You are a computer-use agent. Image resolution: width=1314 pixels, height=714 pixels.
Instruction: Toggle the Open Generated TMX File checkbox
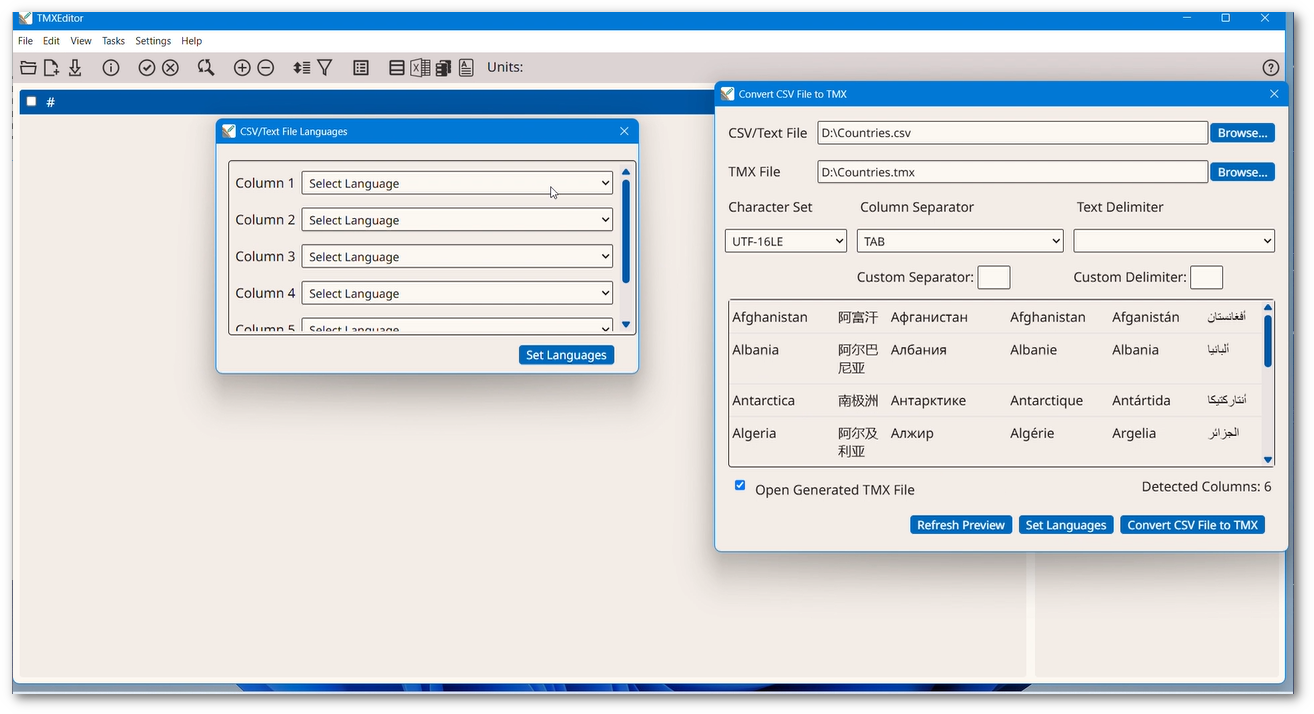pos(740,485)
